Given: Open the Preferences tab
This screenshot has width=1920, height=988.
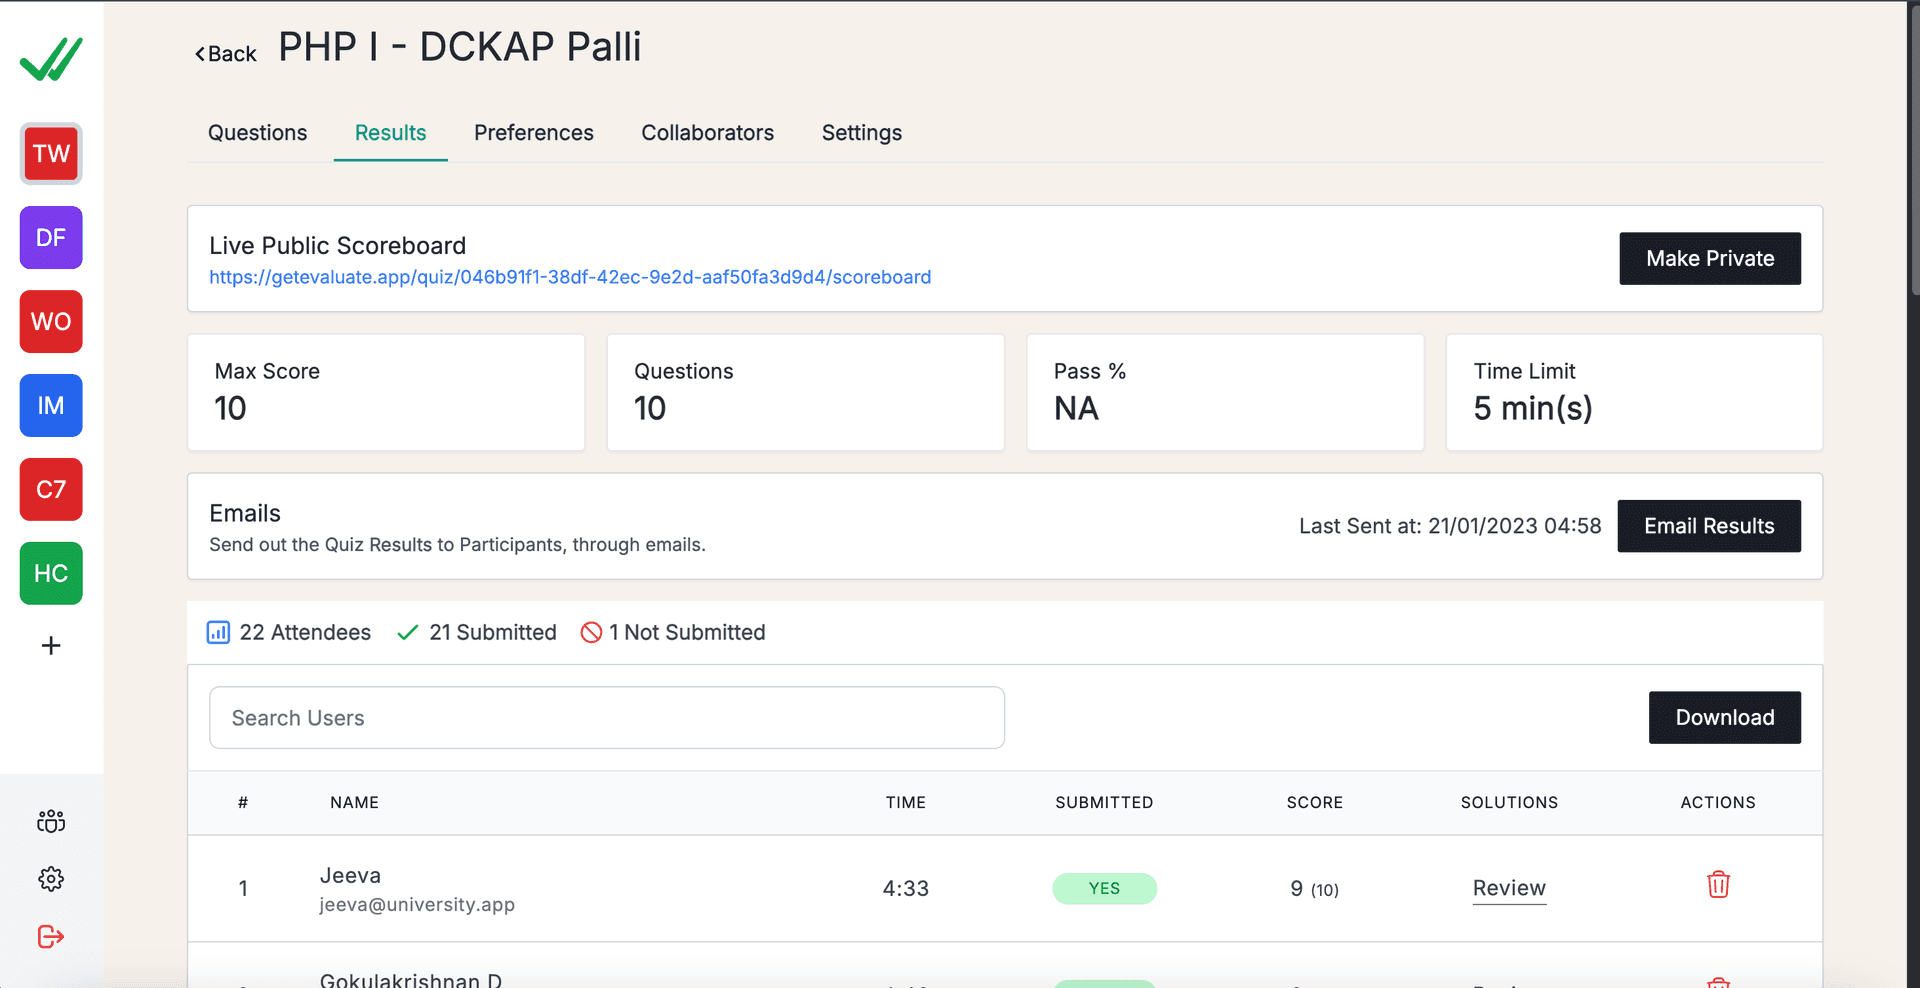Looking at the screenshot, I should [x=533, y=133].
